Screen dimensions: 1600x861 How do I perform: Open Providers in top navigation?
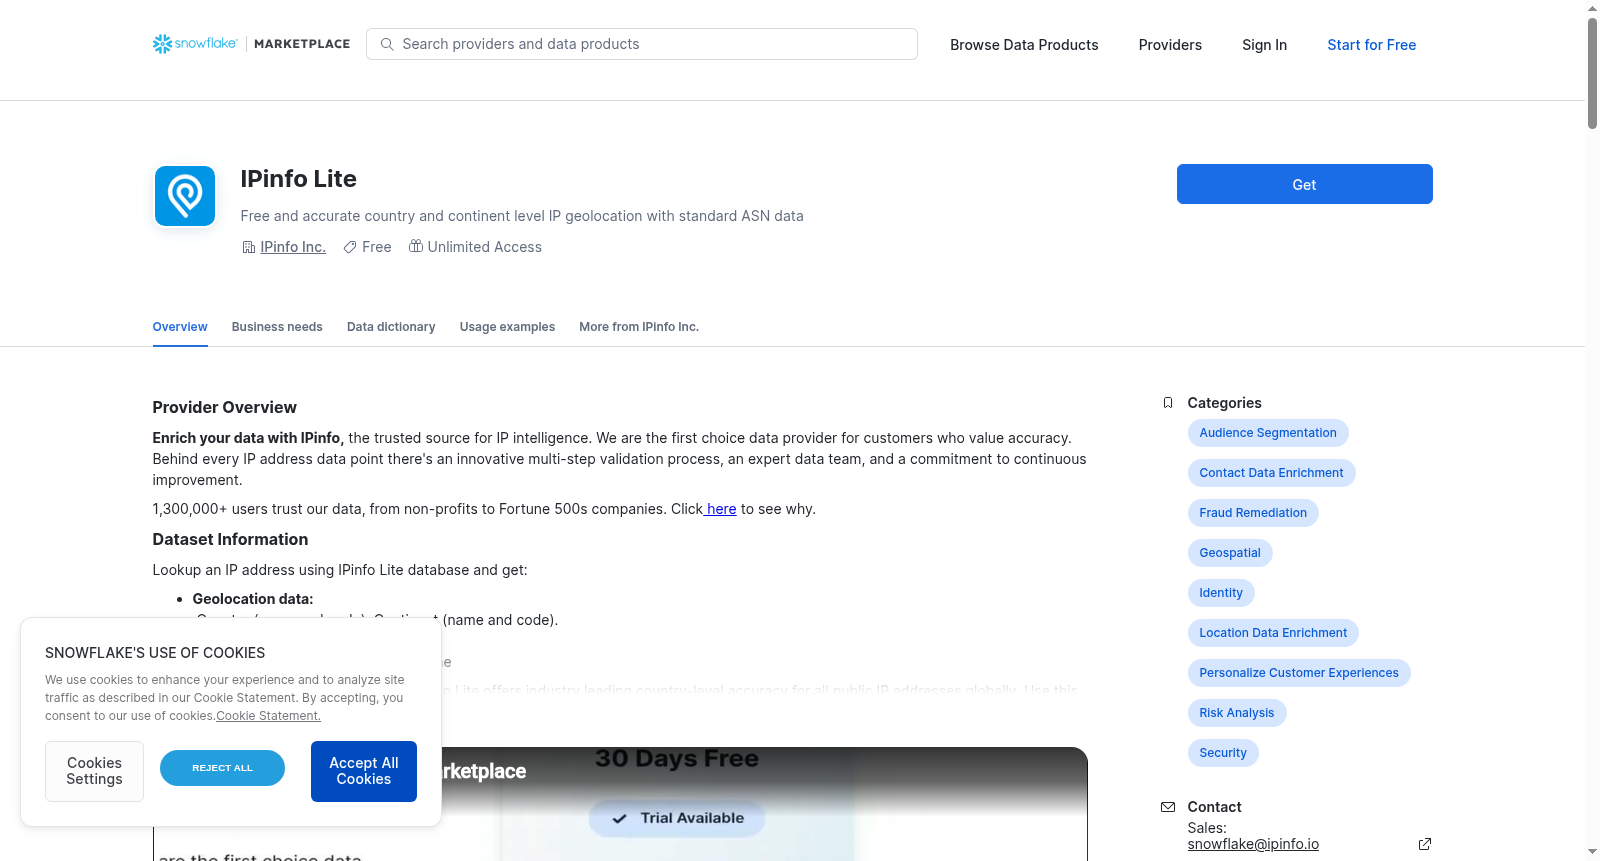(x=1170, y=45)
